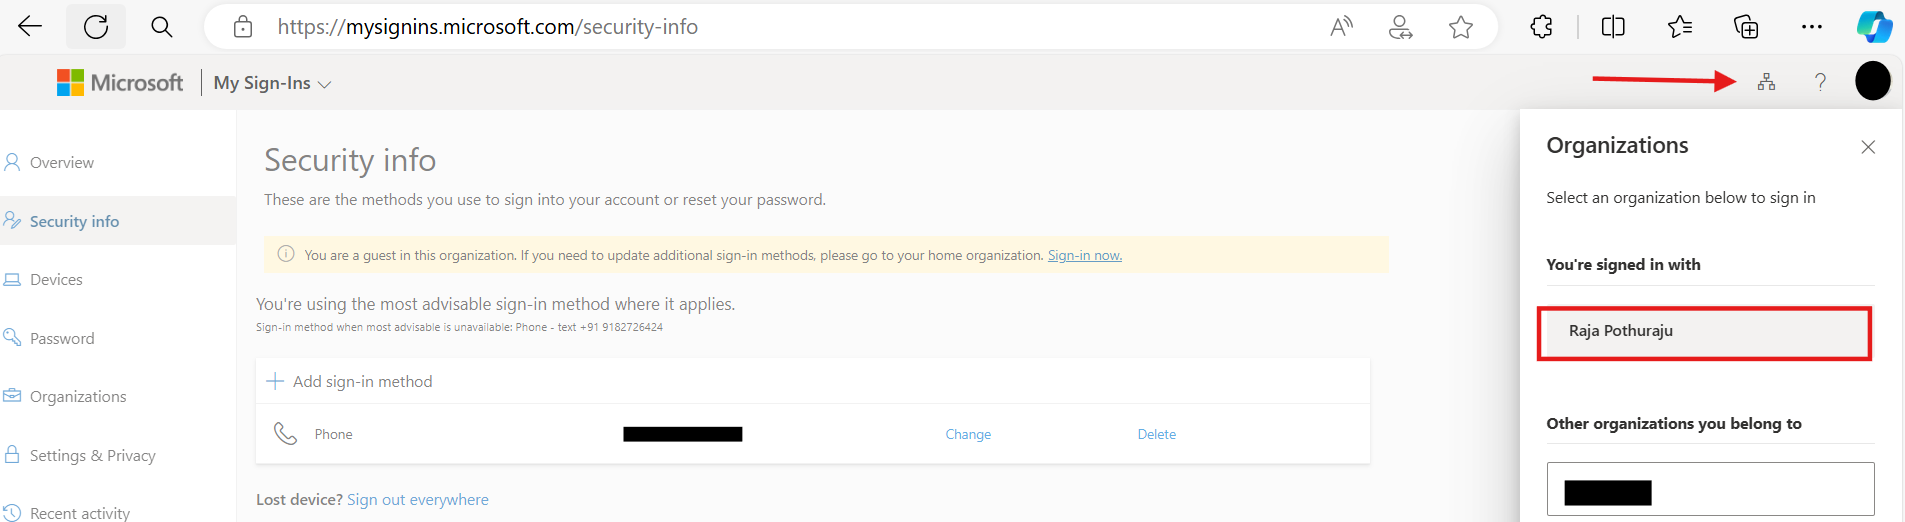The height and width of the screenshot is (522, 1905).
Task: Click the Sign out everywhere link
Action: (x=417, y=499)
